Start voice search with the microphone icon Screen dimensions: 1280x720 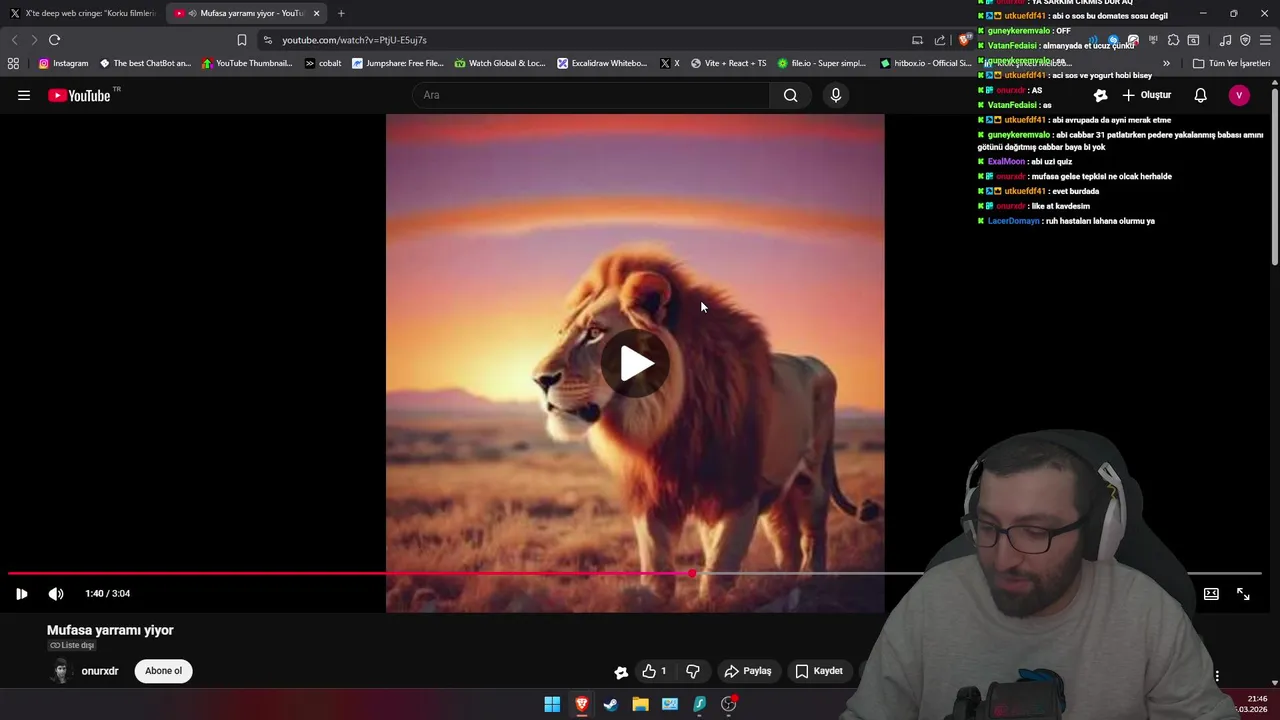tap(836, 95)
